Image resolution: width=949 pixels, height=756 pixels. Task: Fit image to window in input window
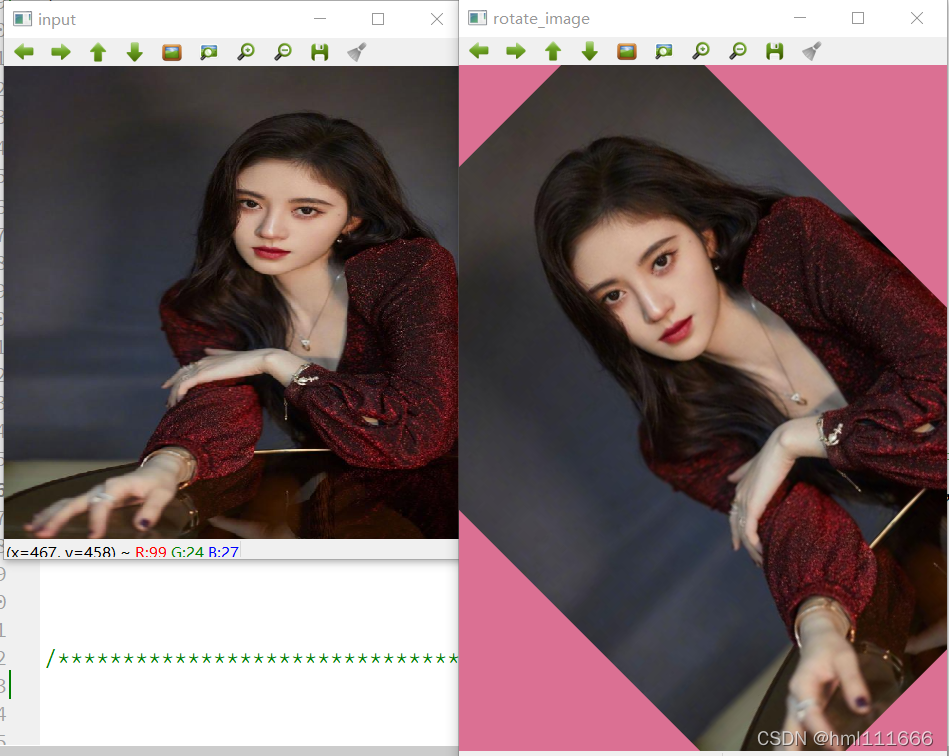(209, 52)
